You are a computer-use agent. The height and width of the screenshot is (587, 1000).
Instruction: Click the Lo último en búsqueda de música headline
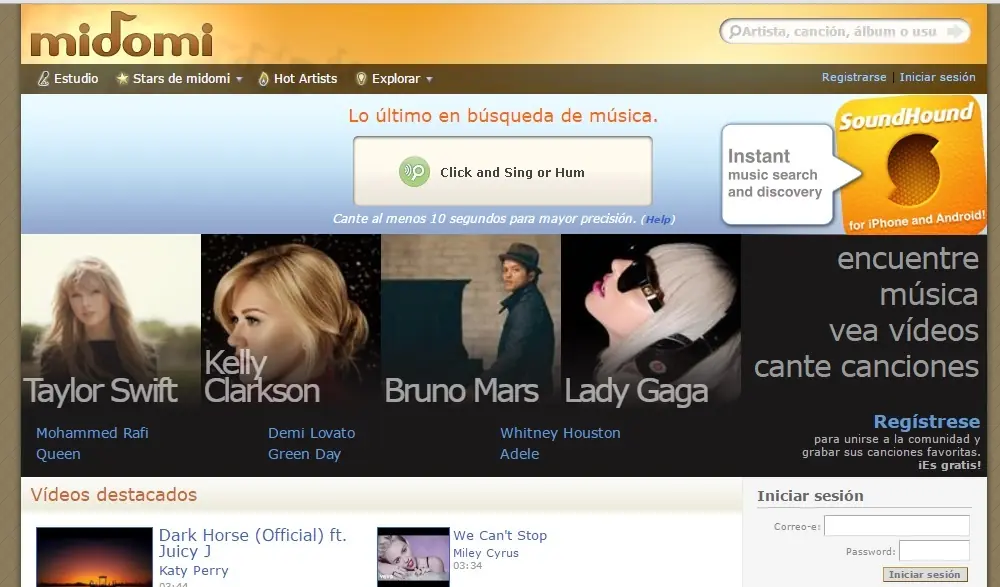tap(503, 116)
